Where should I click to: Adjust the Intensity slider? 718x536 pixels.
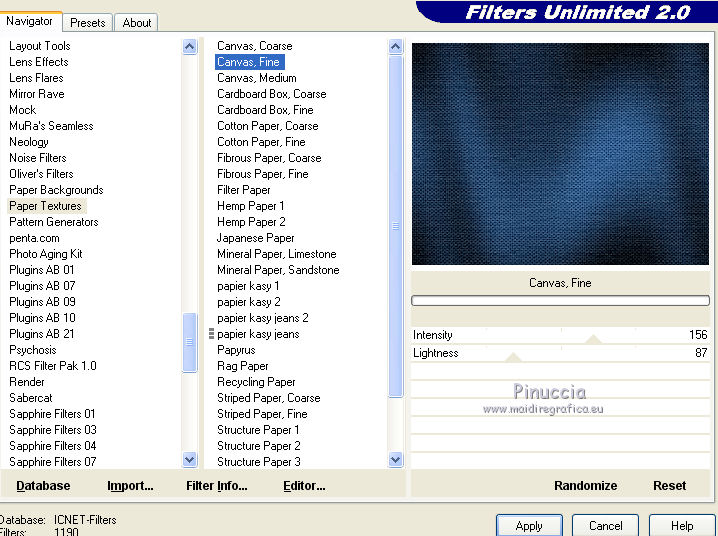[593, 339]
